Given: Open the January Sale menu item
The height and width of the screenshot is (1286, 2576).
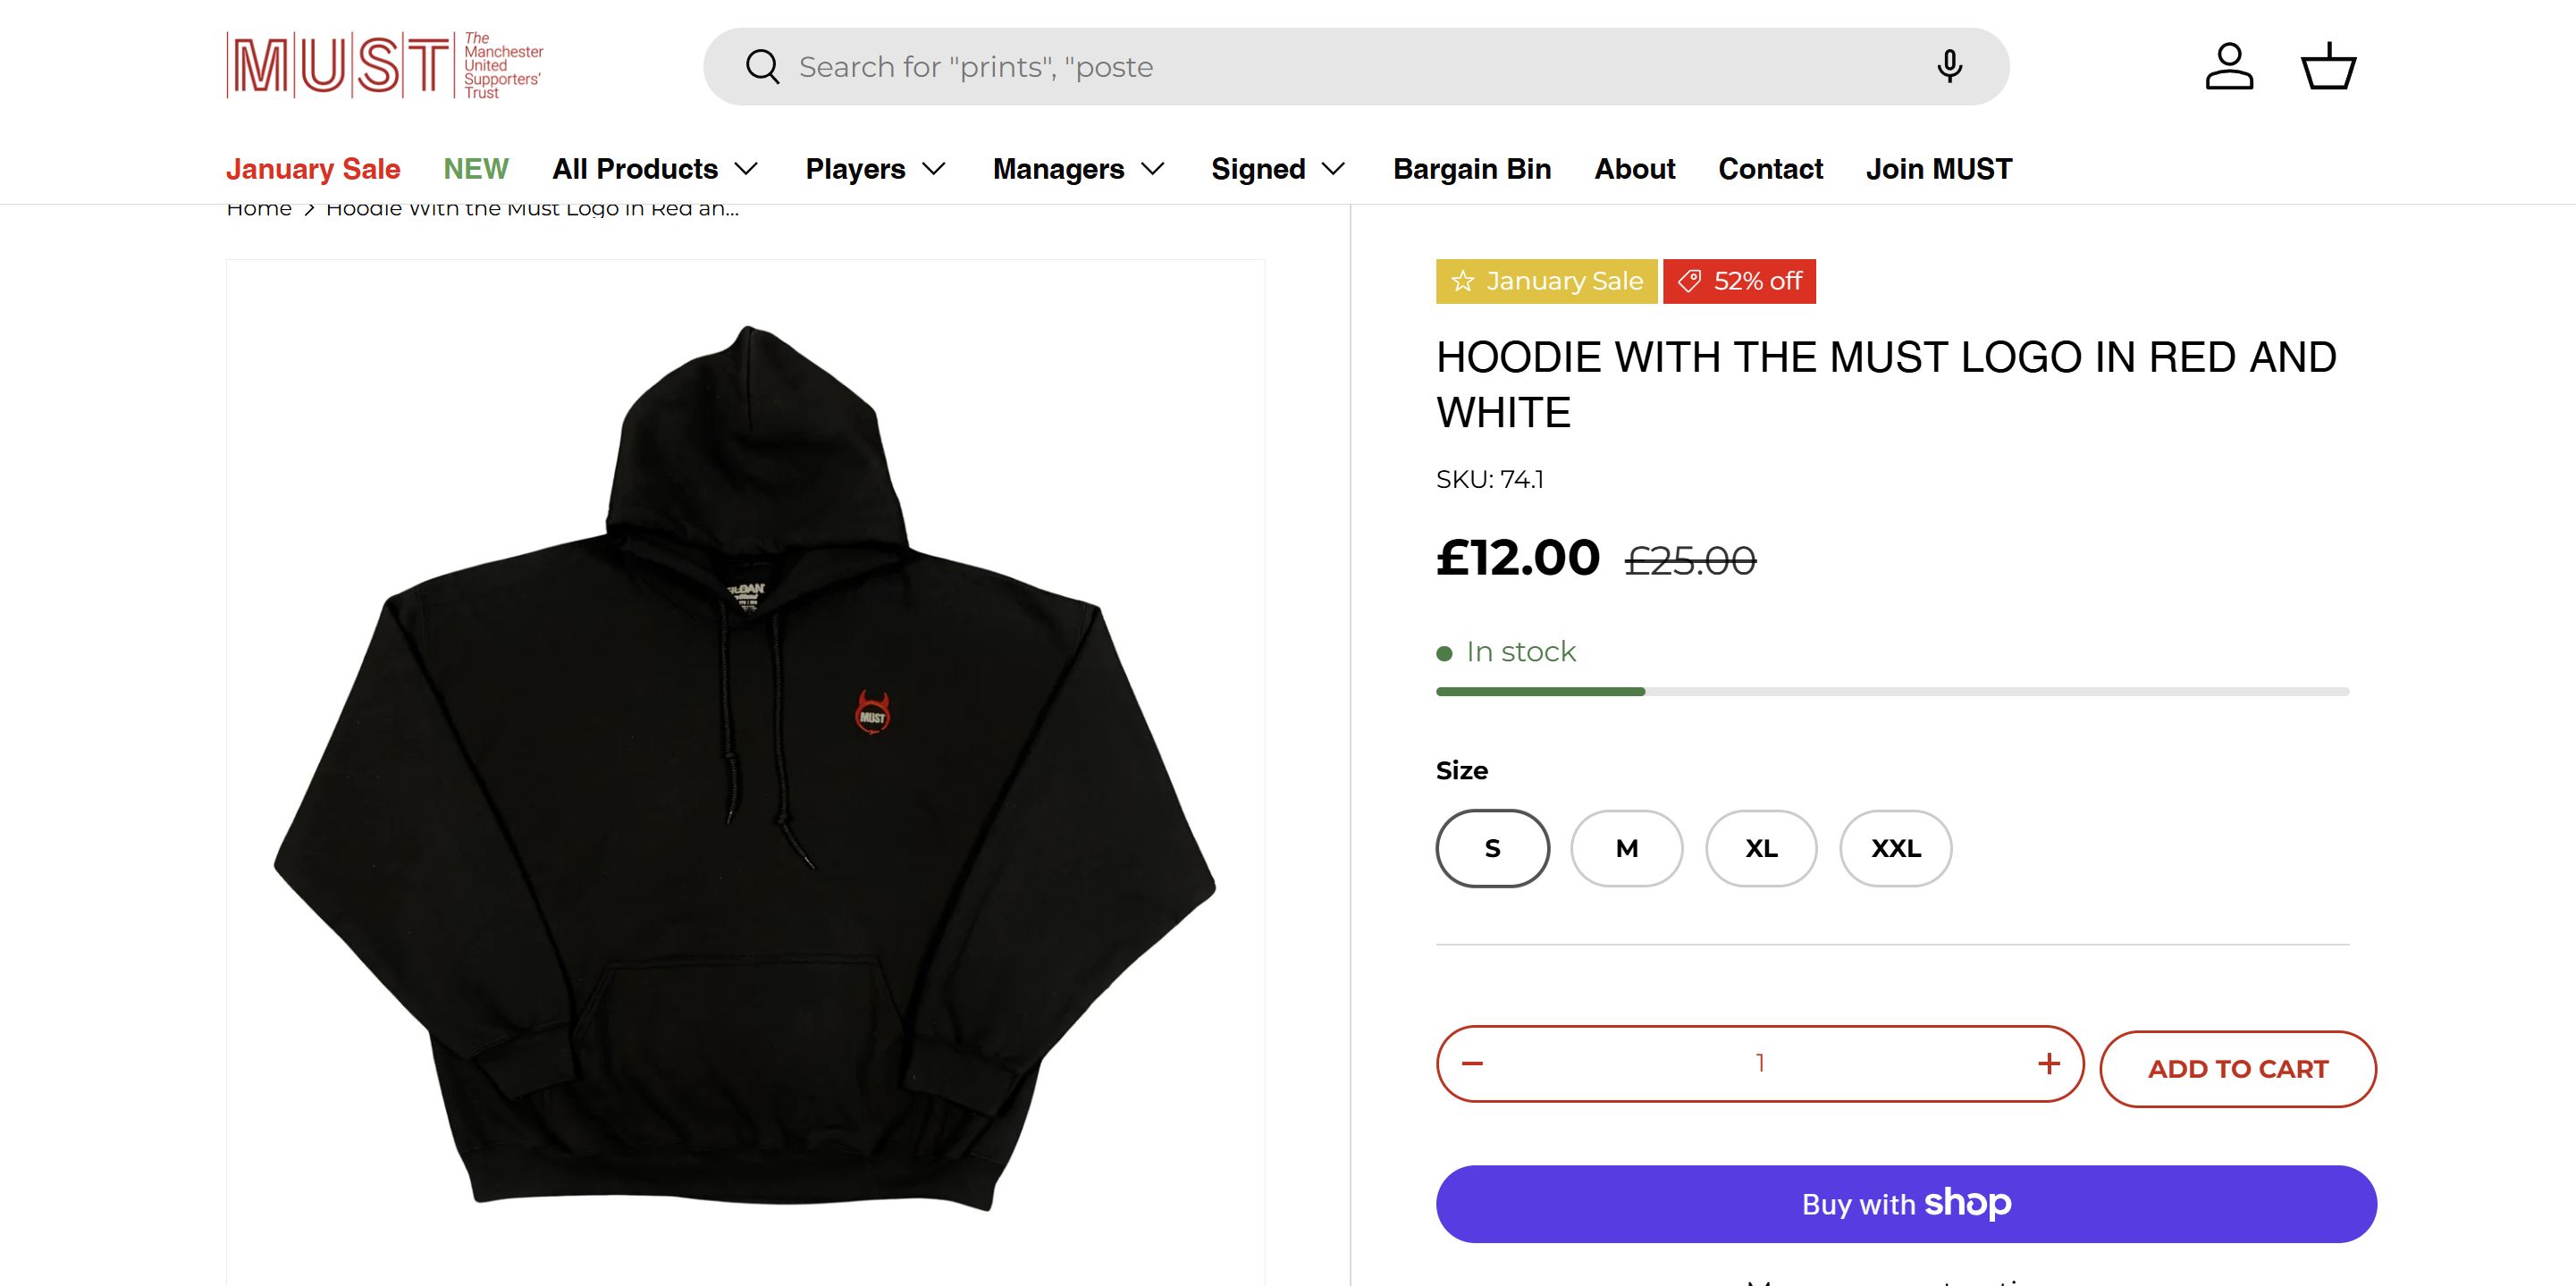Looking at the screenshot, I should pos(313,169).
